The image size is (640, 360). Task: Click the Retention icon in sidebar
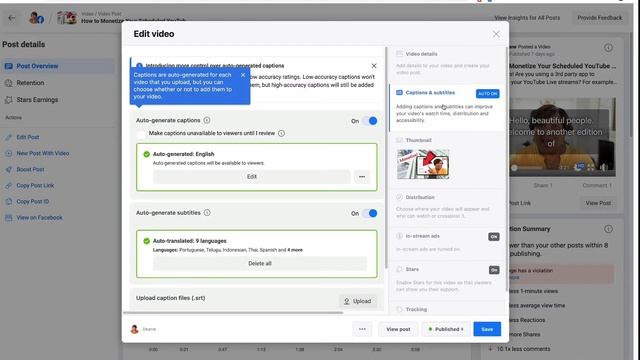pyautogui.click(x=9, y=83)
